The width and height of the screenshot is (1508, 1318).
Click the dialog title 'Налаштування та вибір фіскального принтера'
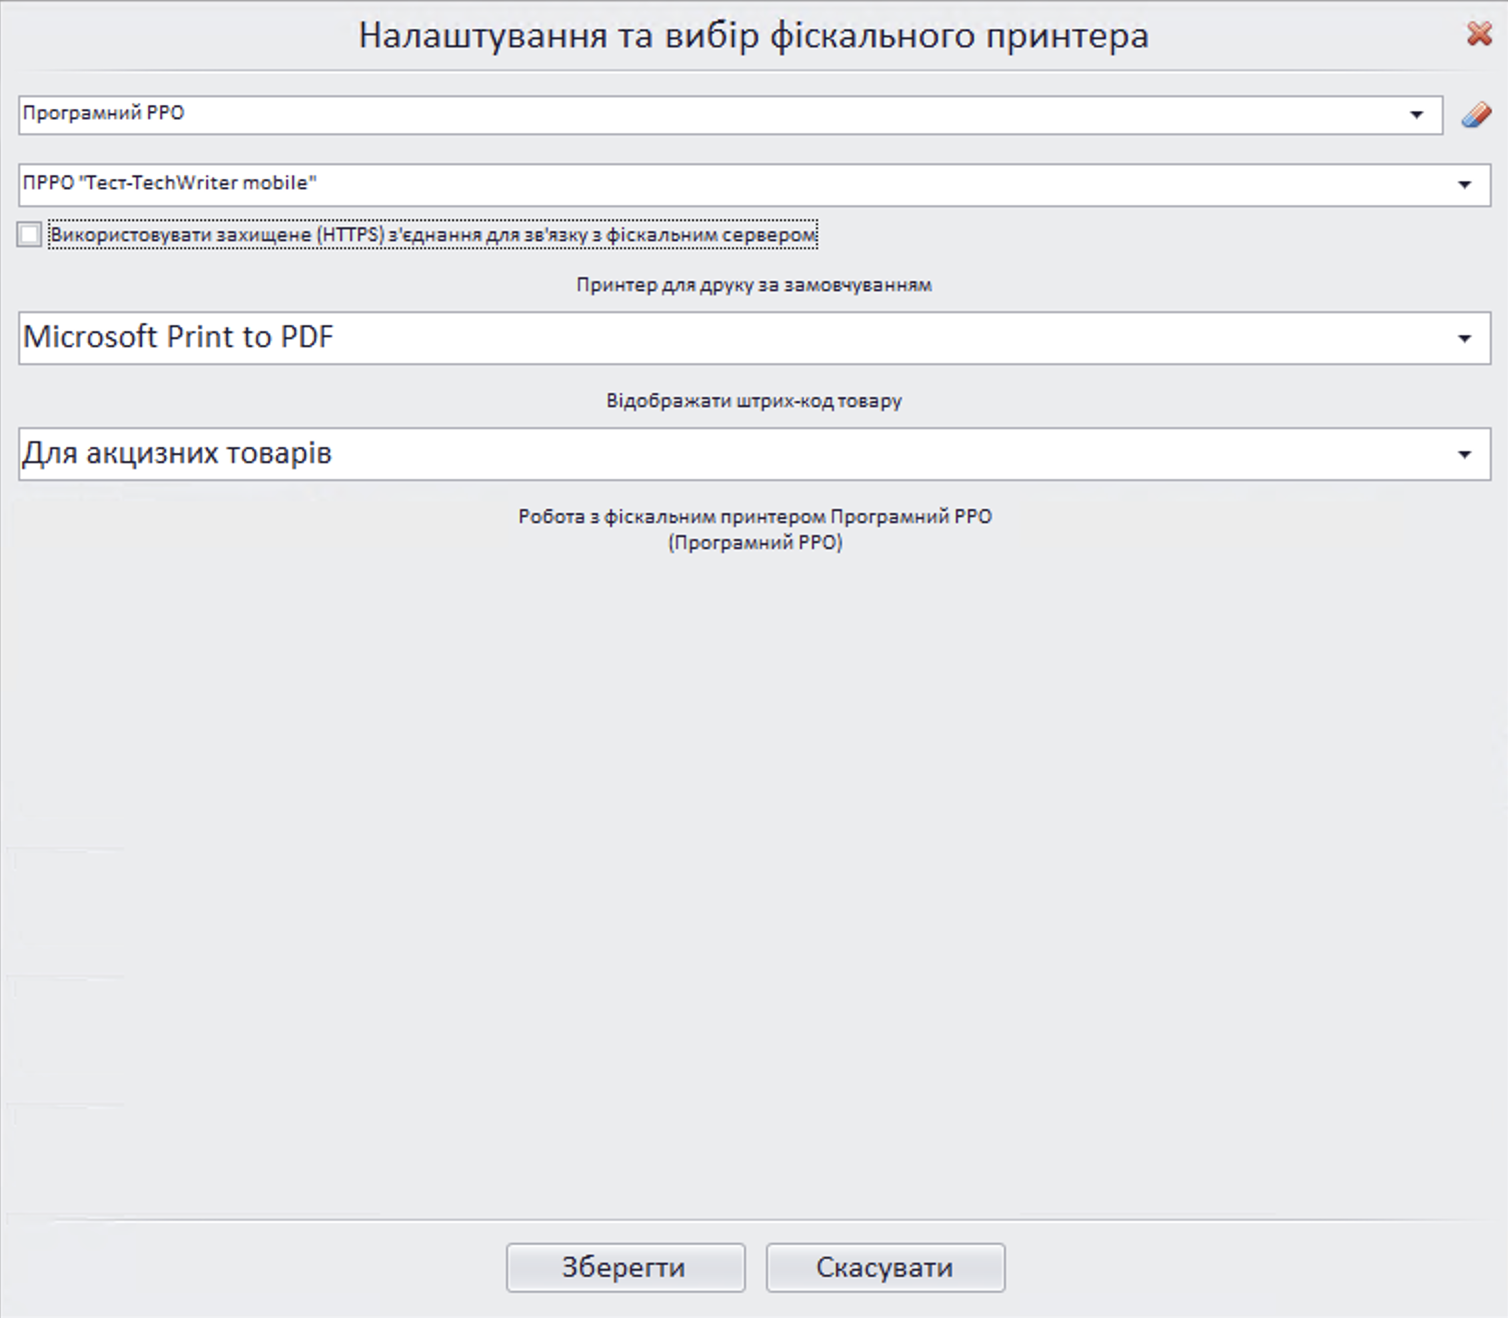(754, 35)
